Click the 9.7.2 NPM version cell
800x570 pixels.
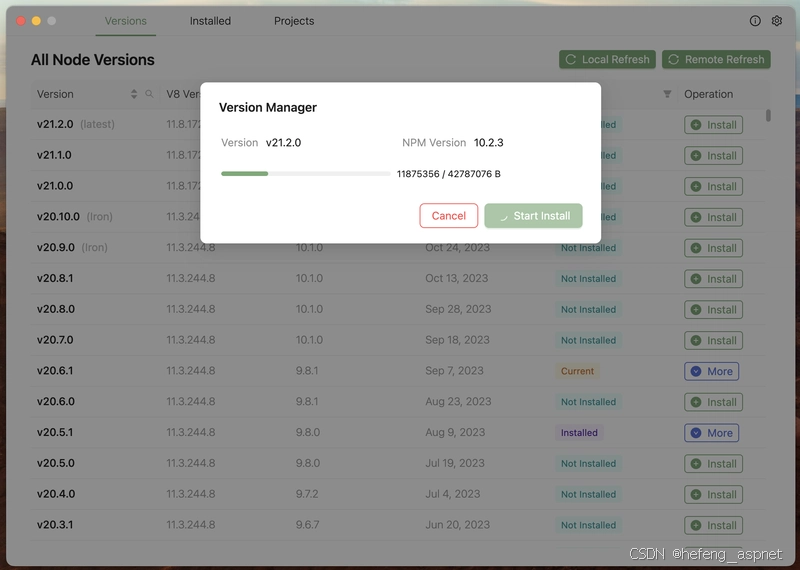click(x=307, y=494)
